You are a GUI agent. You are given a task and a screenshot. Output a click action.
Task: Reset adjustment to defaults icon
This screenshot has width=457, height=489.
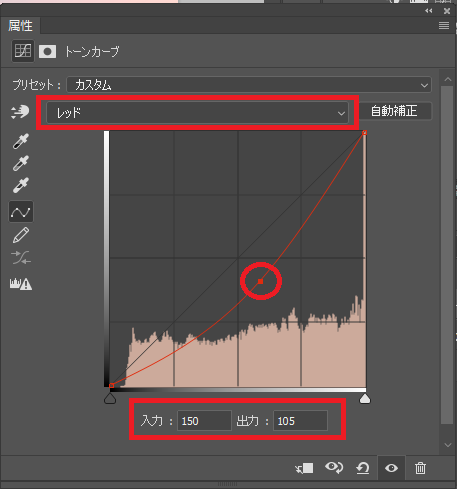click(x=363, y=468)
